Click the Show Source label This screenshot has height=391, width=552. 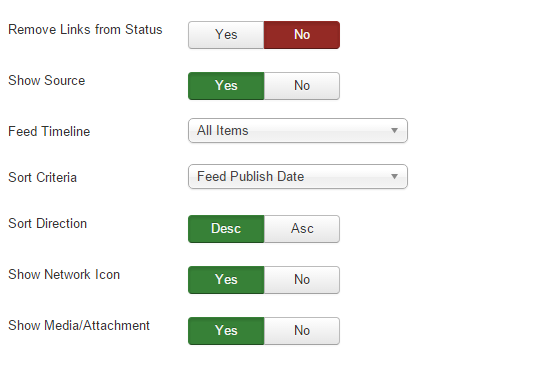click(x=46, y=81)
